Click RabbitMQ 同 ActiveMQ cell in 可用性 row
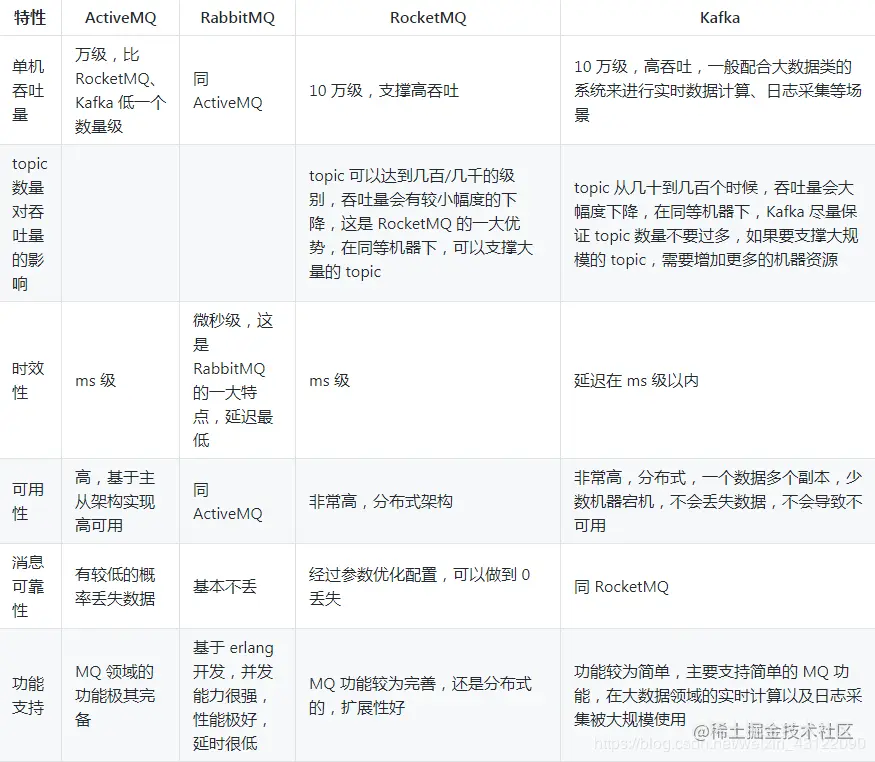This screenshot has height=762, width=875. [237, 501]
